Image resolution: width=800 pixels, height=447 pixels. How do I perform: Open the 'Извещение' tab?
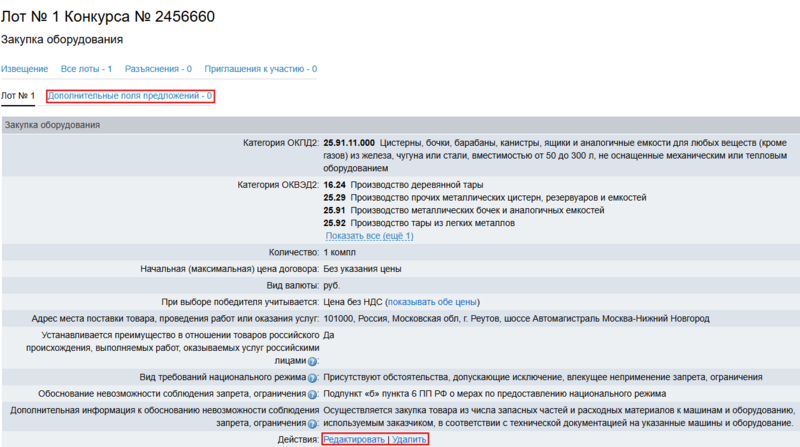coord(24,69)
